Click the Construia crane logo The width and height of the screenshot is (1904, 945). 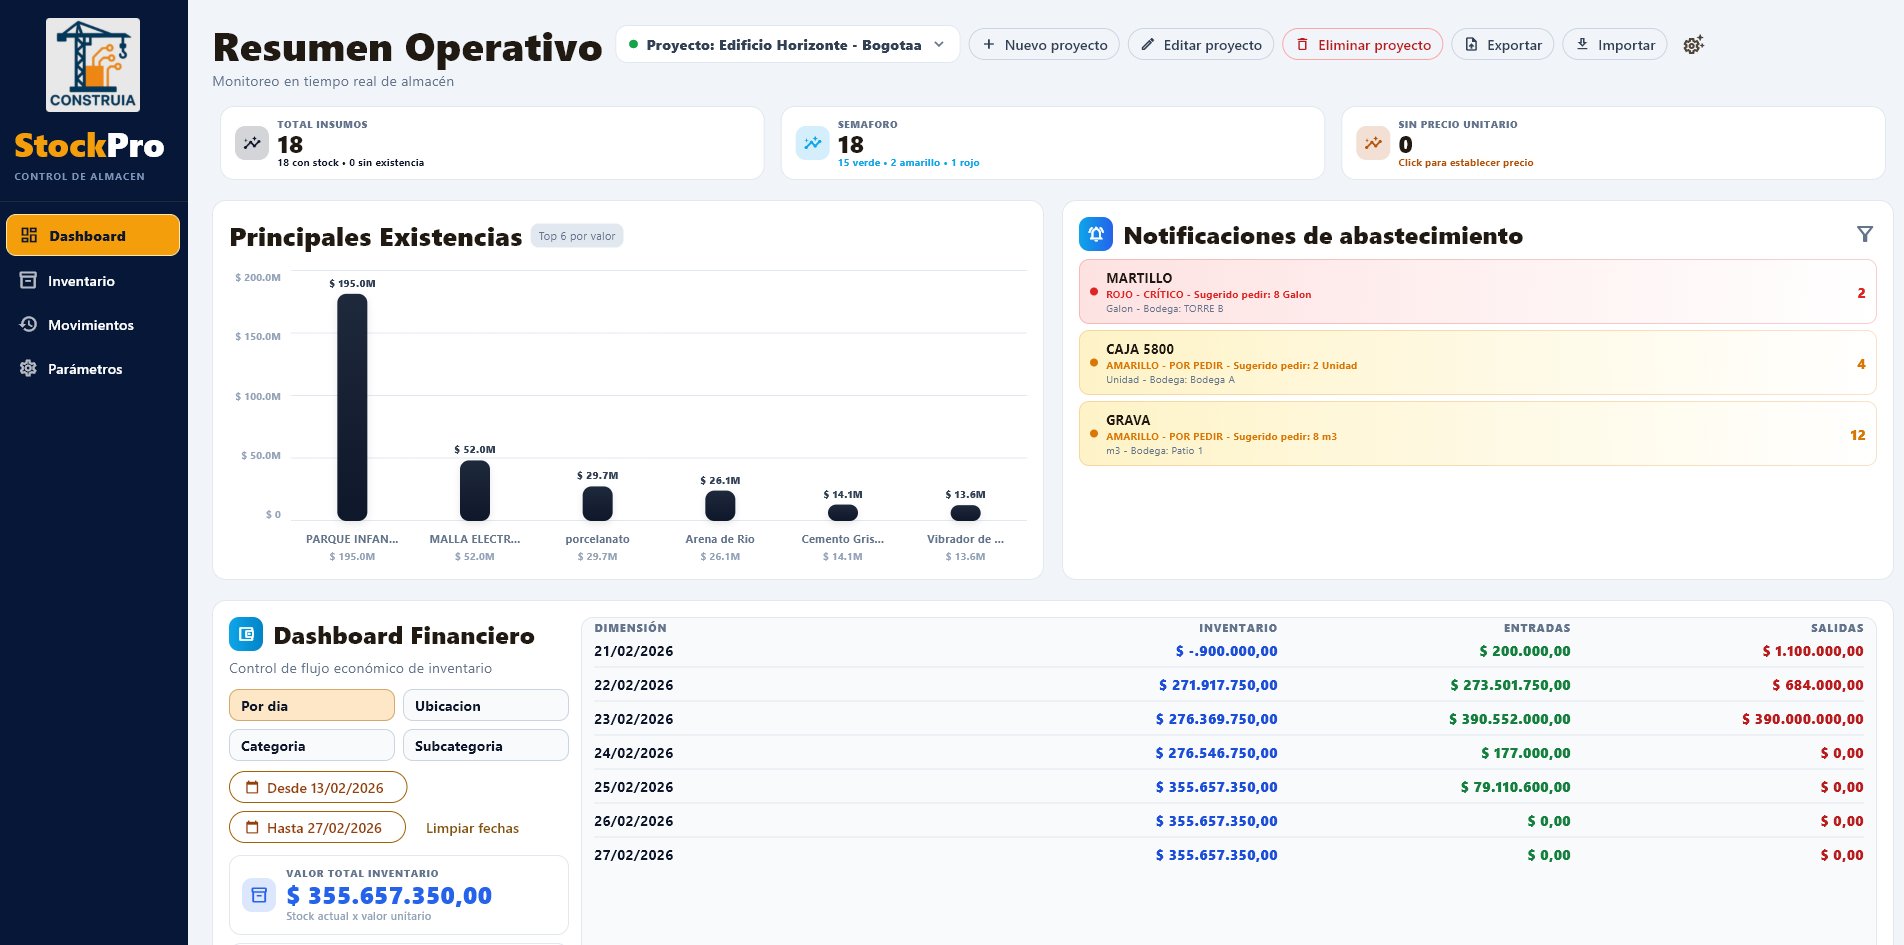(92, 63)
